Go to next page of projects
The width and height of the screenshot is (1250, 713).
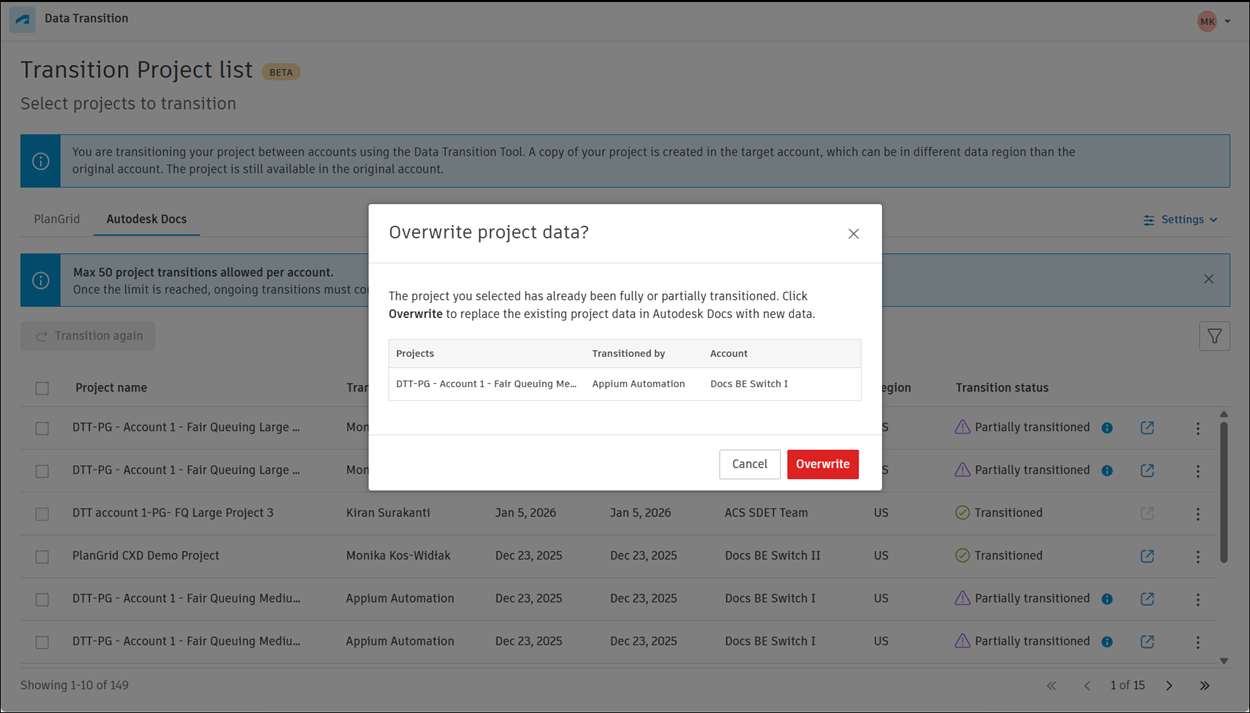[x=1169, y=686]
